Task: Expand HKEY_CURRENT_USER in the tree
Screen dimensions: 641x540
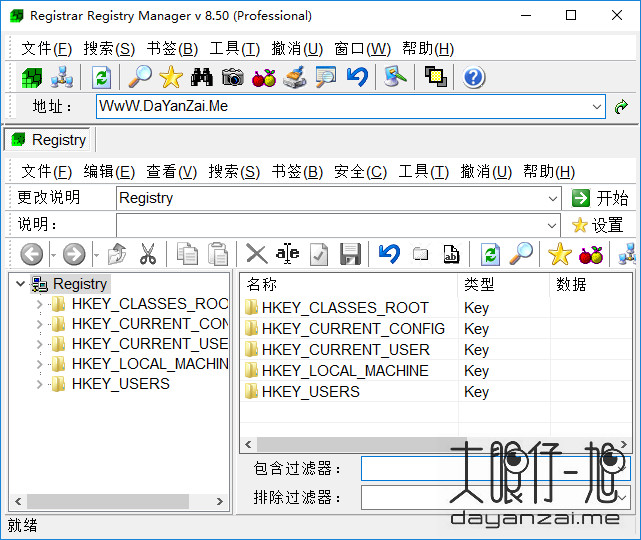Action: tap(40, 344)
